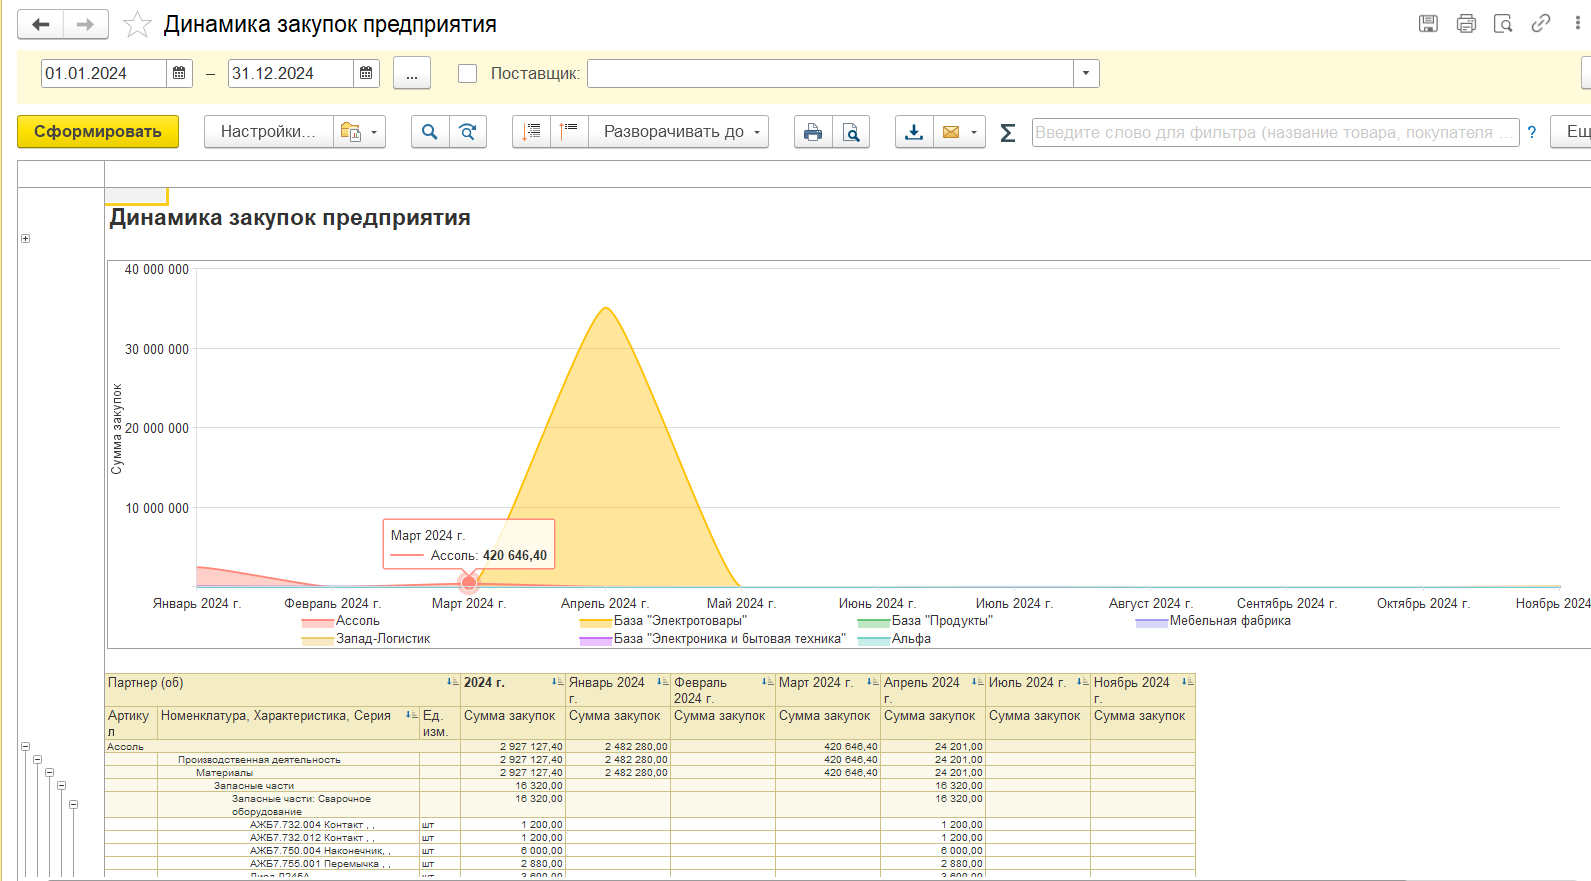Screen dimensions: 1591x881
Task: Open the Настройки... button
Action: (x=268, y=132)
